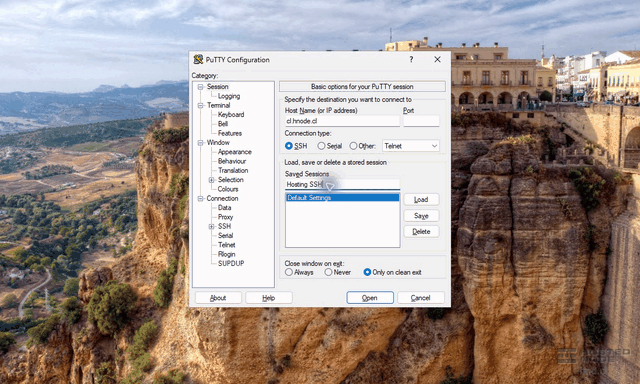Expand the SSH tree node
The image size is (640, 384).
pyautogui.click(x=211, y=226)
